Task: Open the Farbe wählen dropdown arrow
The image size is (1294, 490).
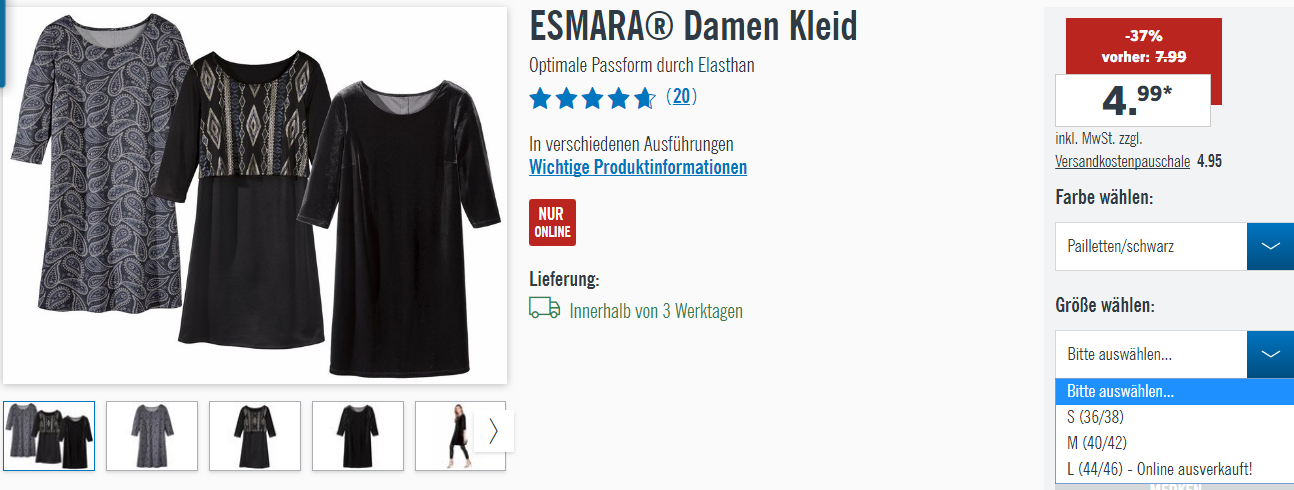Action: pos(1270,246)
